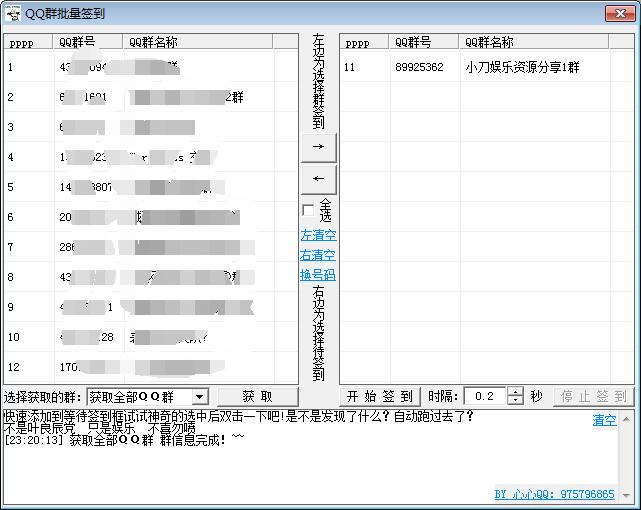Click left list PPPP column header
This screenshot has width=641, height=510.
coord(29,42)
